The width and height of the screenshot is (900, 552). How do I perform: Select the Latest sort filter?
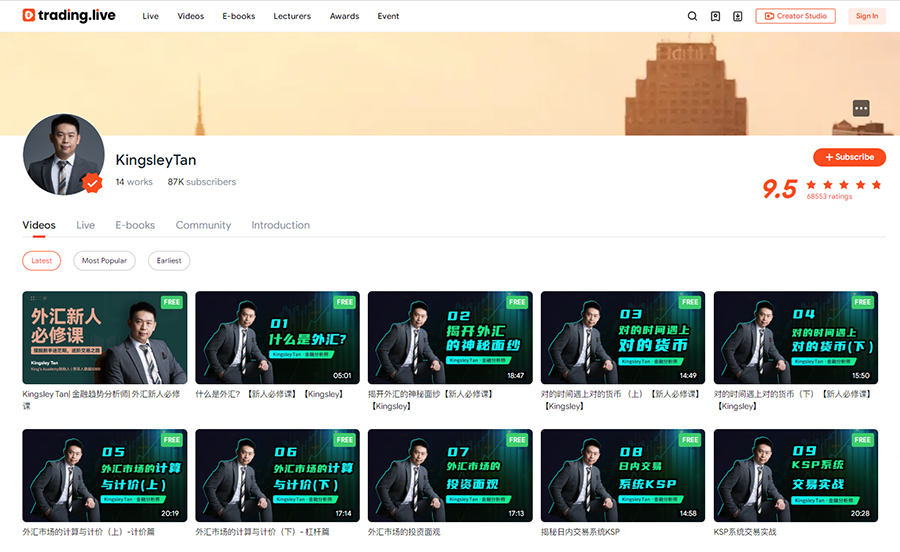click(42, 261)
